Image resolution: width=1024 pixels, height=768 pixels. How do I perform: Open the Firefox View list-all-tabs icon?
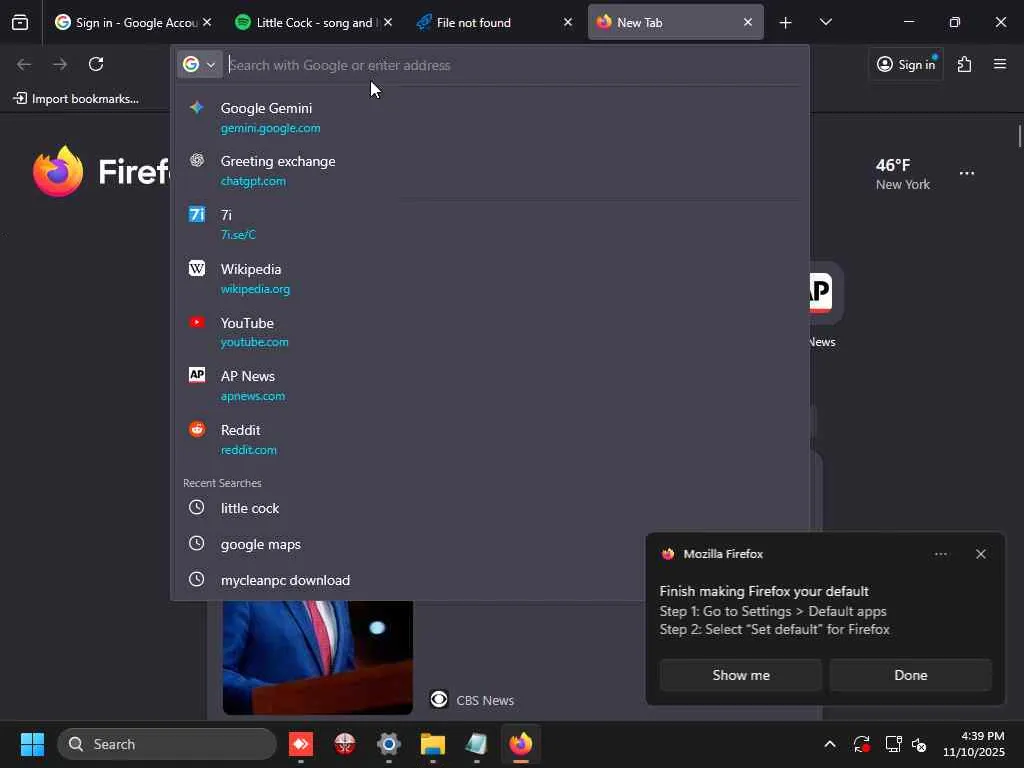(20, 22)
